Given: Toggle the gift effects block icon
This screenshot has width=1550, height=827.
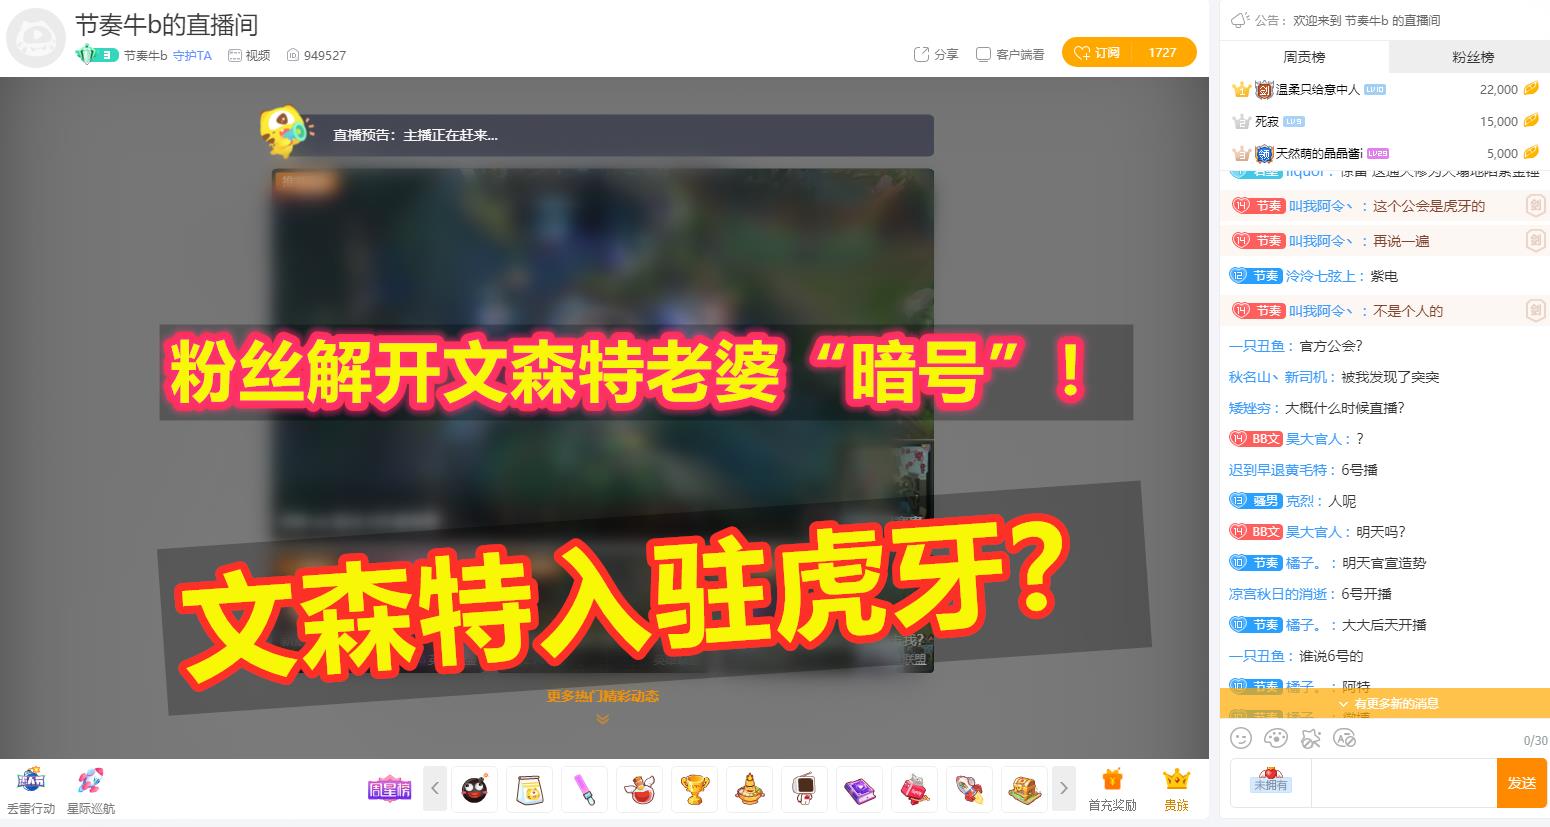Looking at the screenshot, I should pyautogui.click(x=1310, y=738).
